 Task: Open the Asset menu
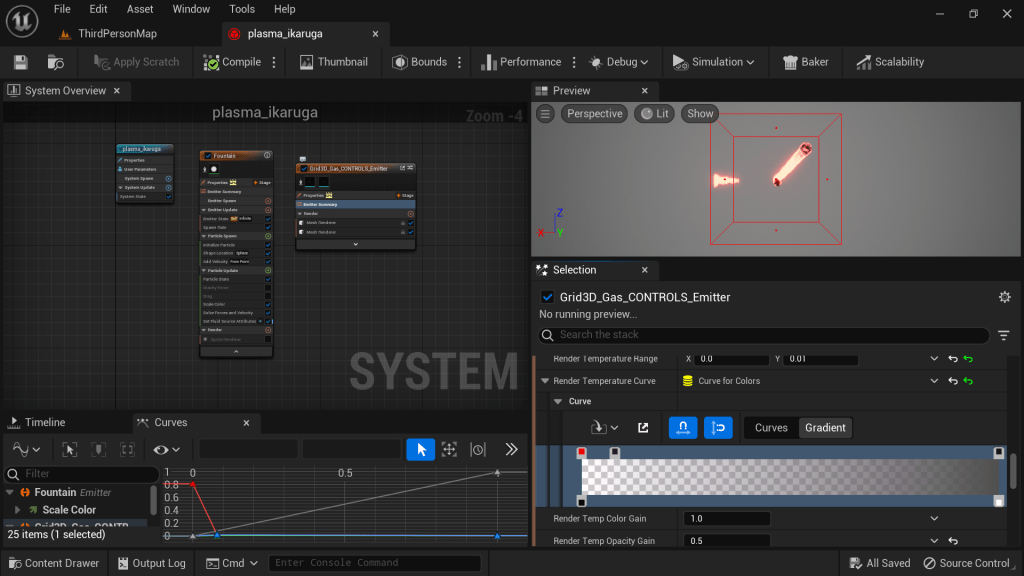point(140,9)
